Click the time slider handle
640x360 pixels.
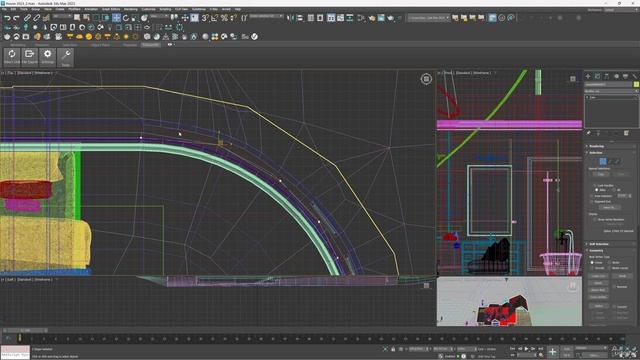coord(25,330)
